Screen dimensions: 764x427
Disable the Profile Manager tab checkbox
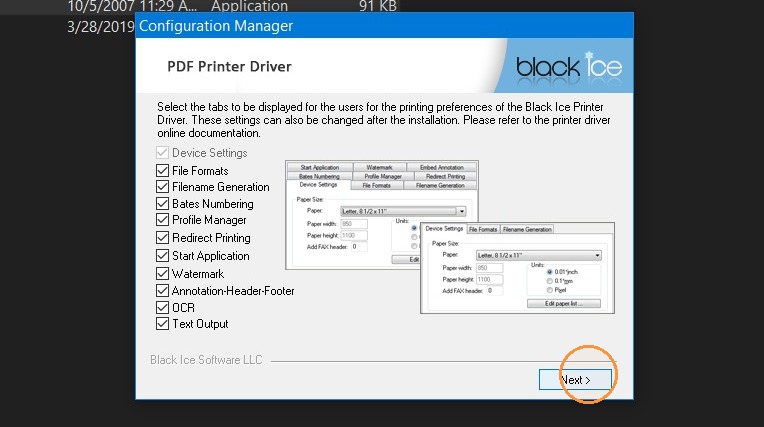(162, 220)
